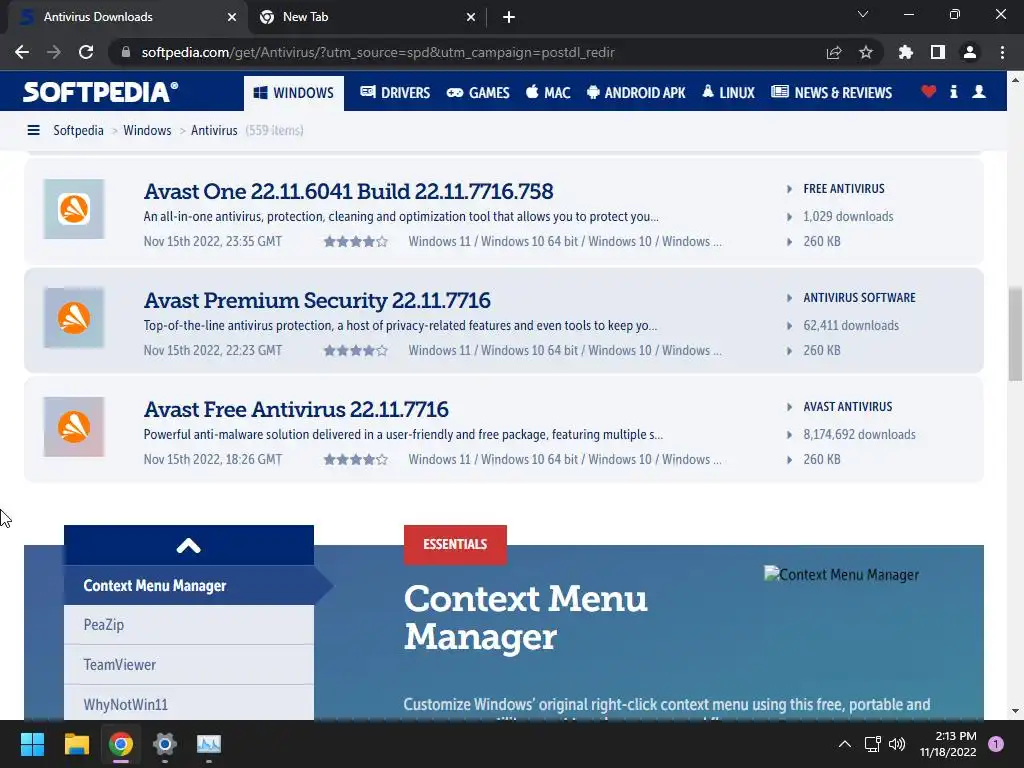The width and height of the screenshot is (1024, 768).
Task: Click the Avast Premium Security star rating
Action: pyautogui.click(x=356, y=351)
